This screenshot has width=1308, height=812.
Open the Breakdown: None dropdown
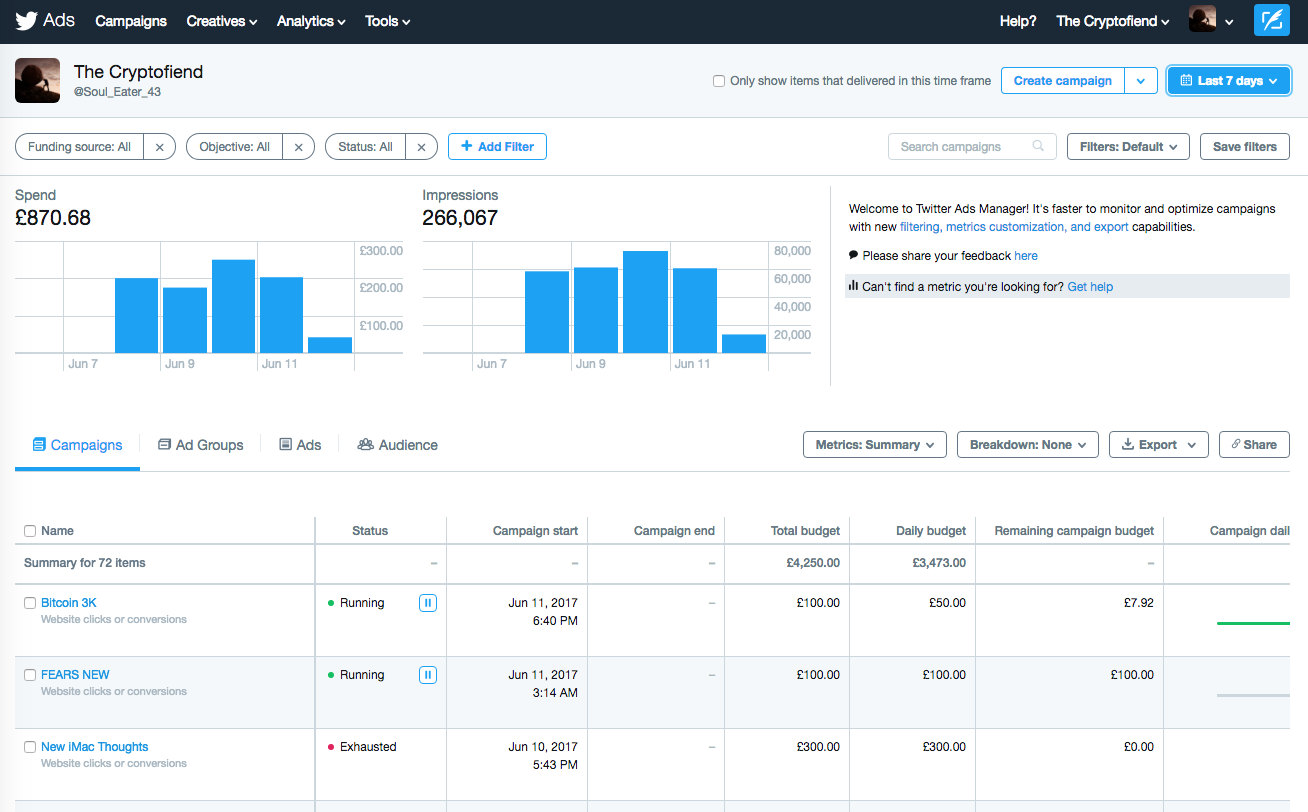1028,445
